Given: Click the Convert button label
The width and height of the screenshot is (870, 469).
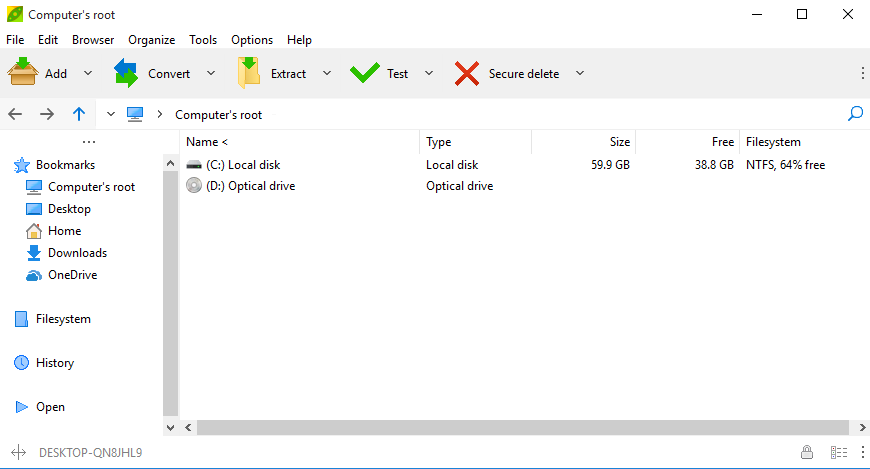Looking at the screenshot, I should 169,73.
